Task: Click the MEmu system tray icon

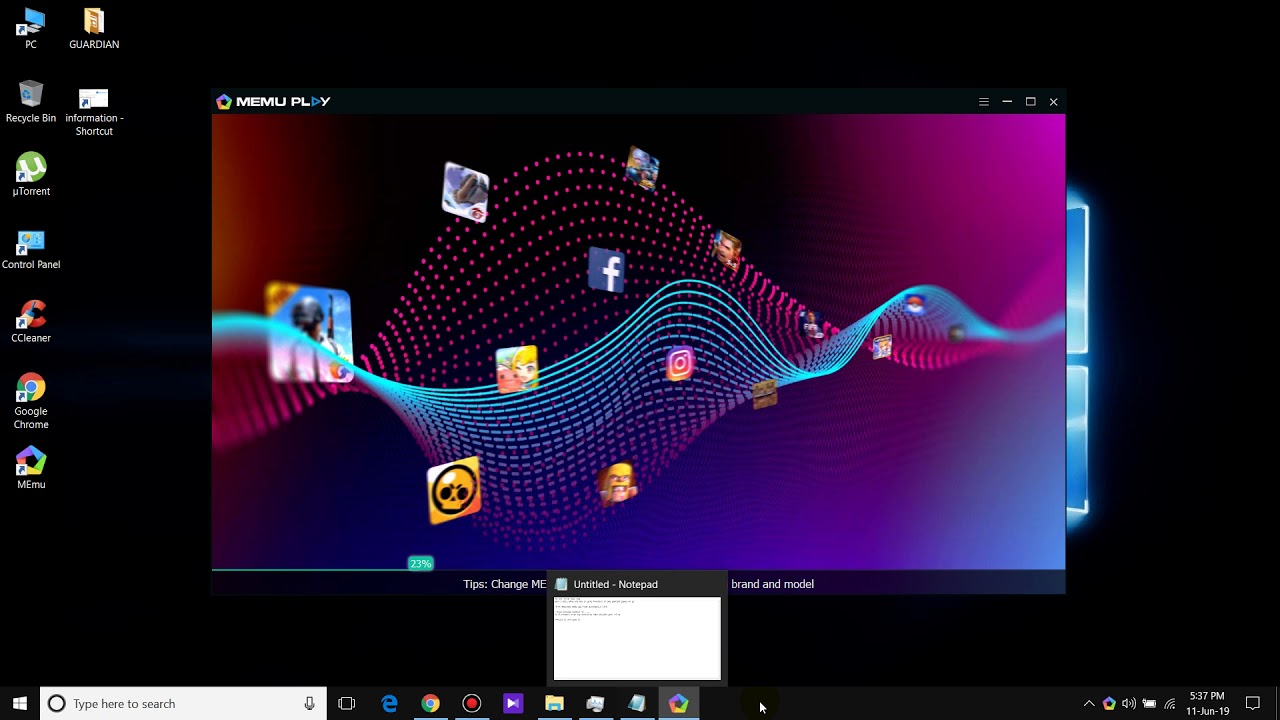Action: coord(1109,704)
